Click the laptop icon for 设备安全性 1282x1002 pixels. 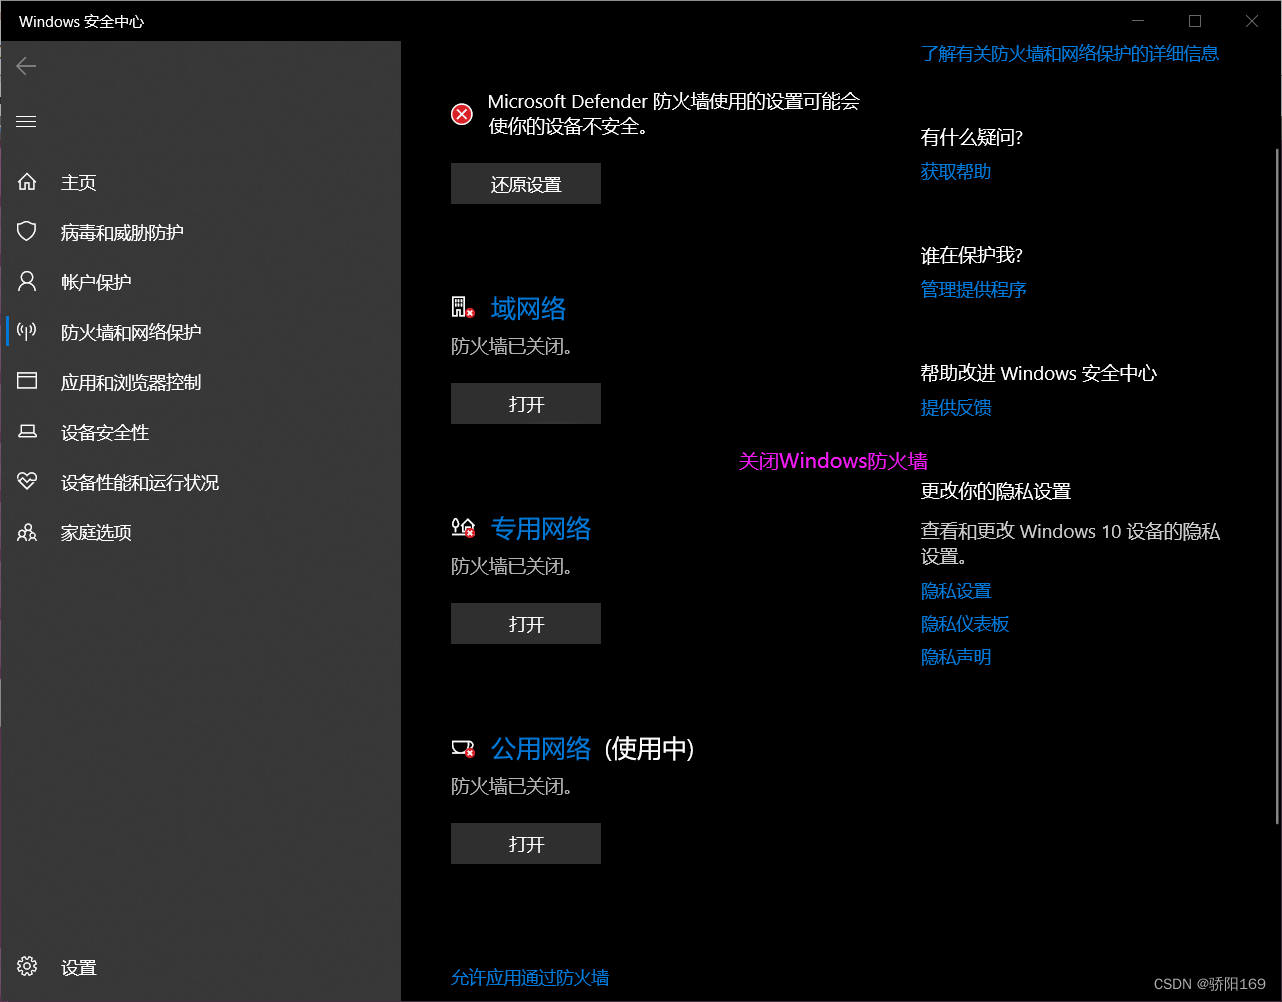click(x=27, y=432)
